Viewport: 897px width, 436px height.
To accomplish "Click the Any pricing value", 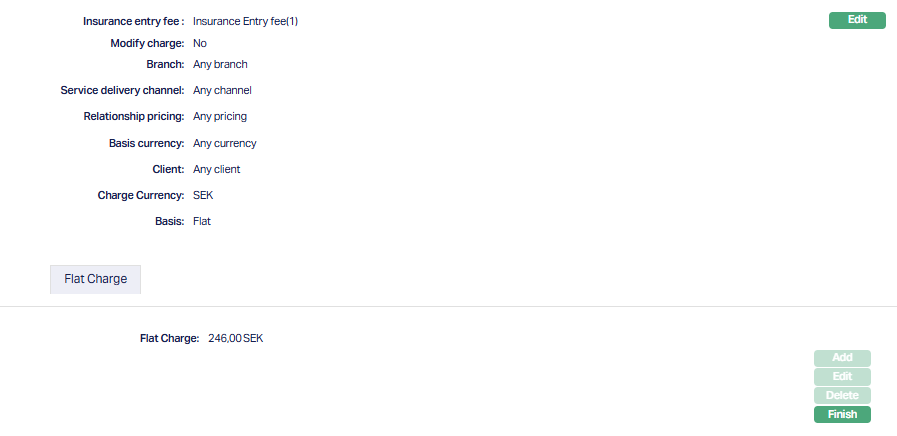I will point(220,116).
